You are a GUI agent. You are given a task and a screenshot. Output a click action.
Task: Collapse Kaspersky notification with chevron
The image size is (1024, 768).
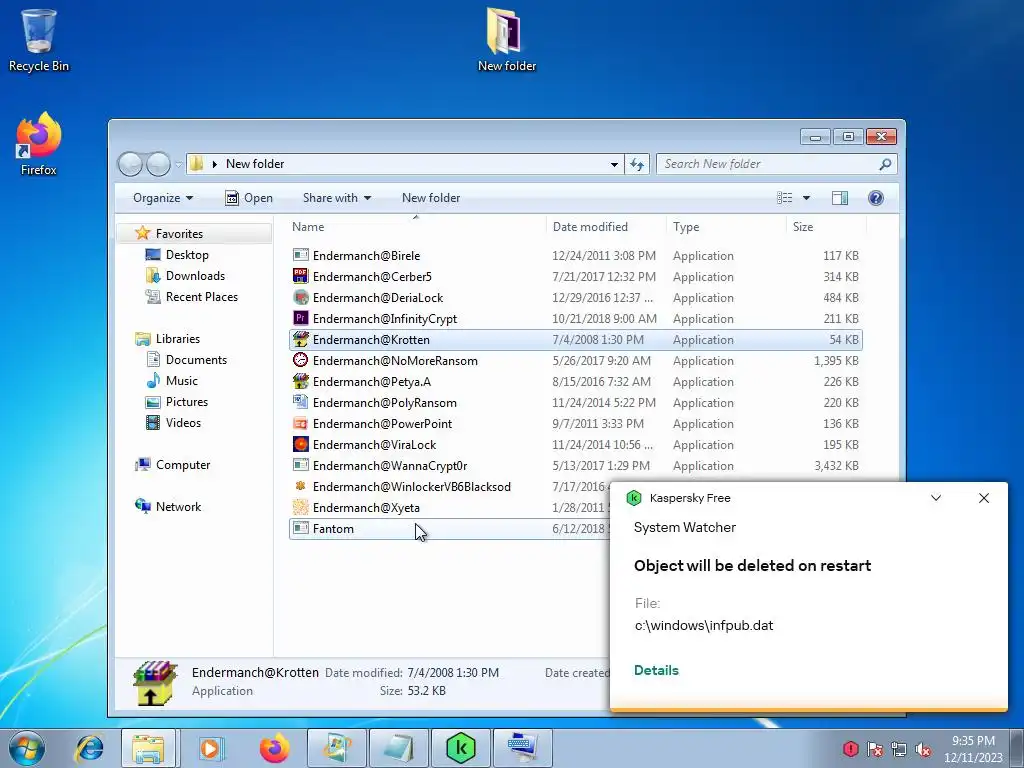[x=936, y=498]
